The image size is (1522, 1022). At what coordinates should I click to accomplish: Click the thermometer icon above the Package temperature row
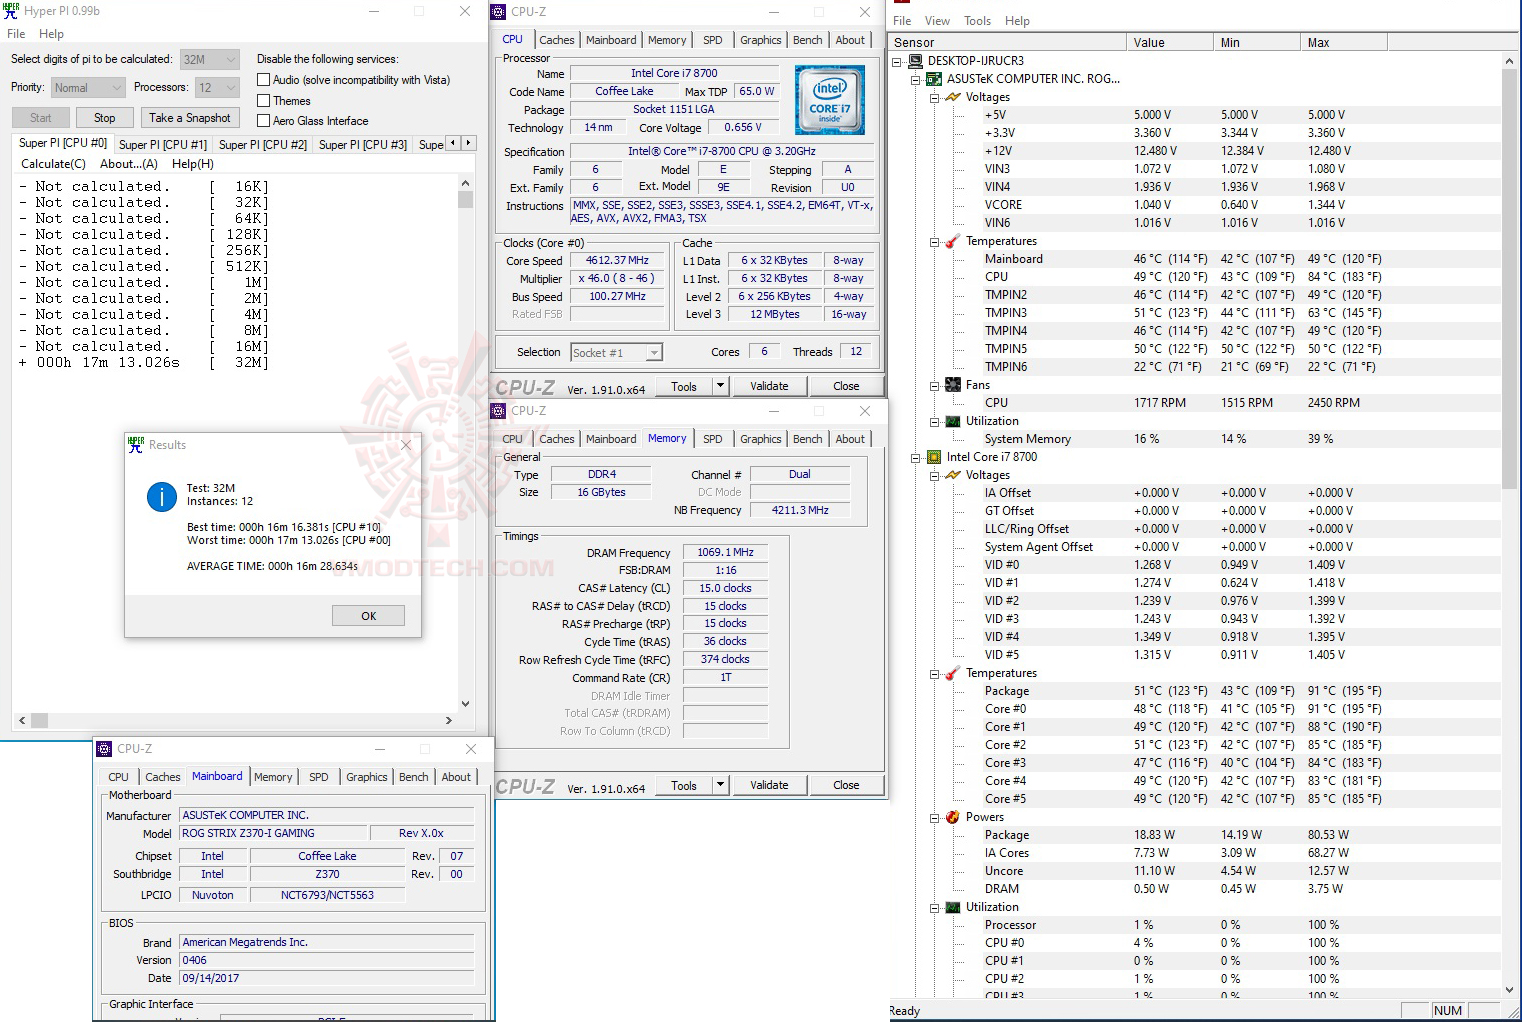tap(953, 673)
